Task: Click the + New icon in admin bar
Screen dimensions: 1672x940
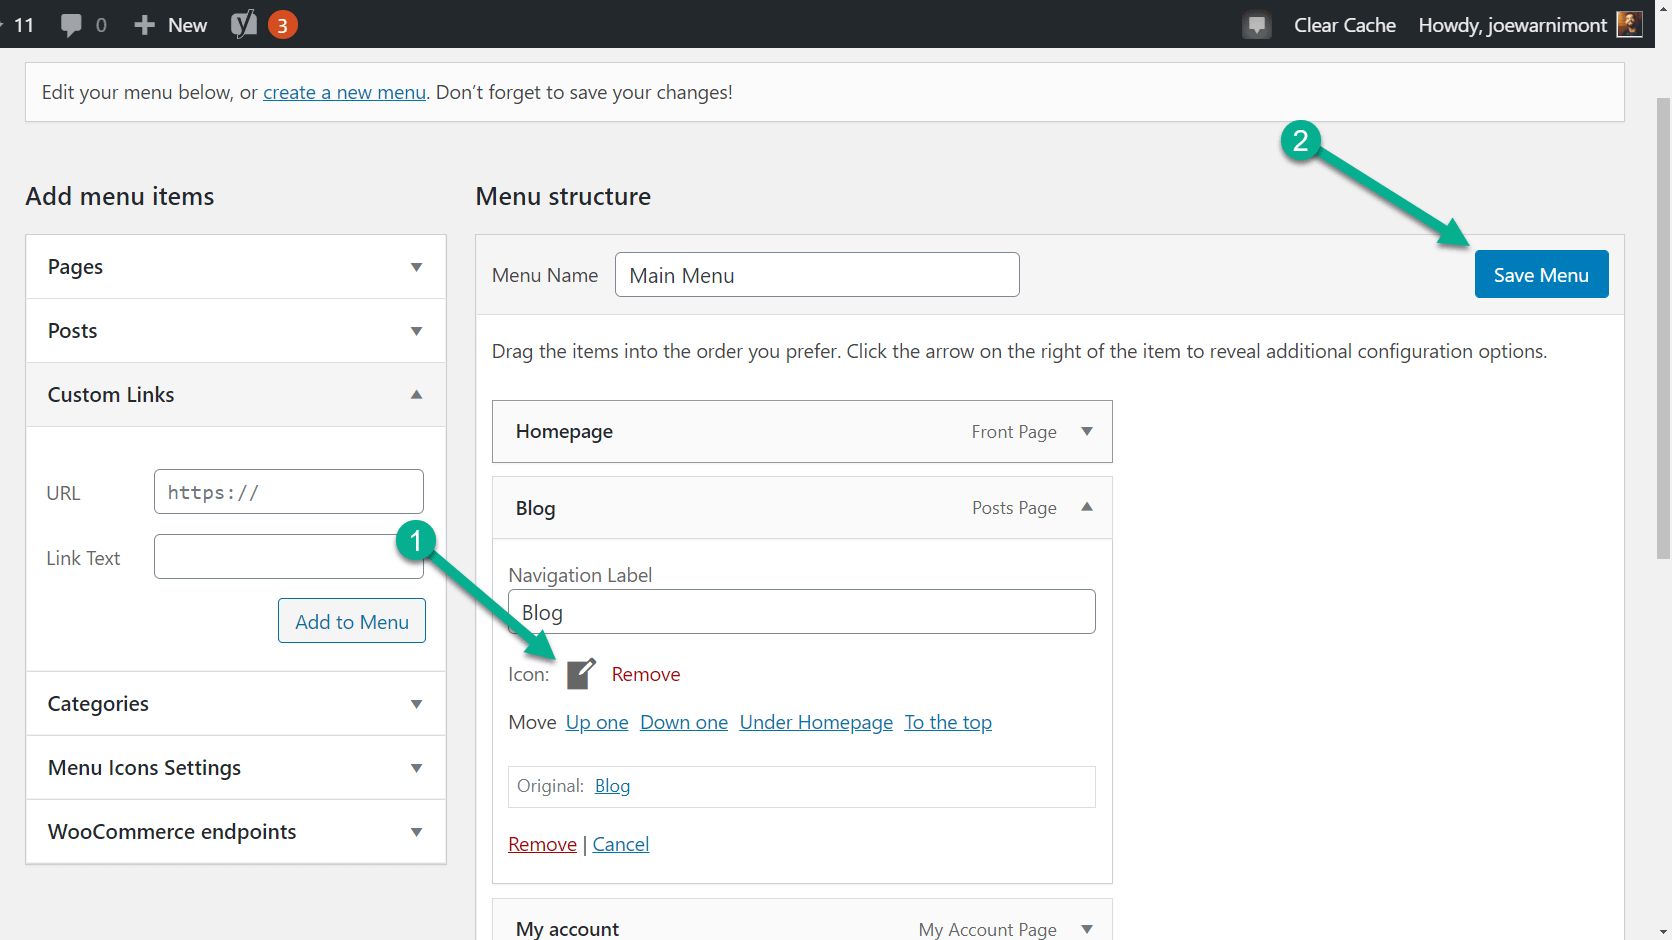Action: [146, 24]
